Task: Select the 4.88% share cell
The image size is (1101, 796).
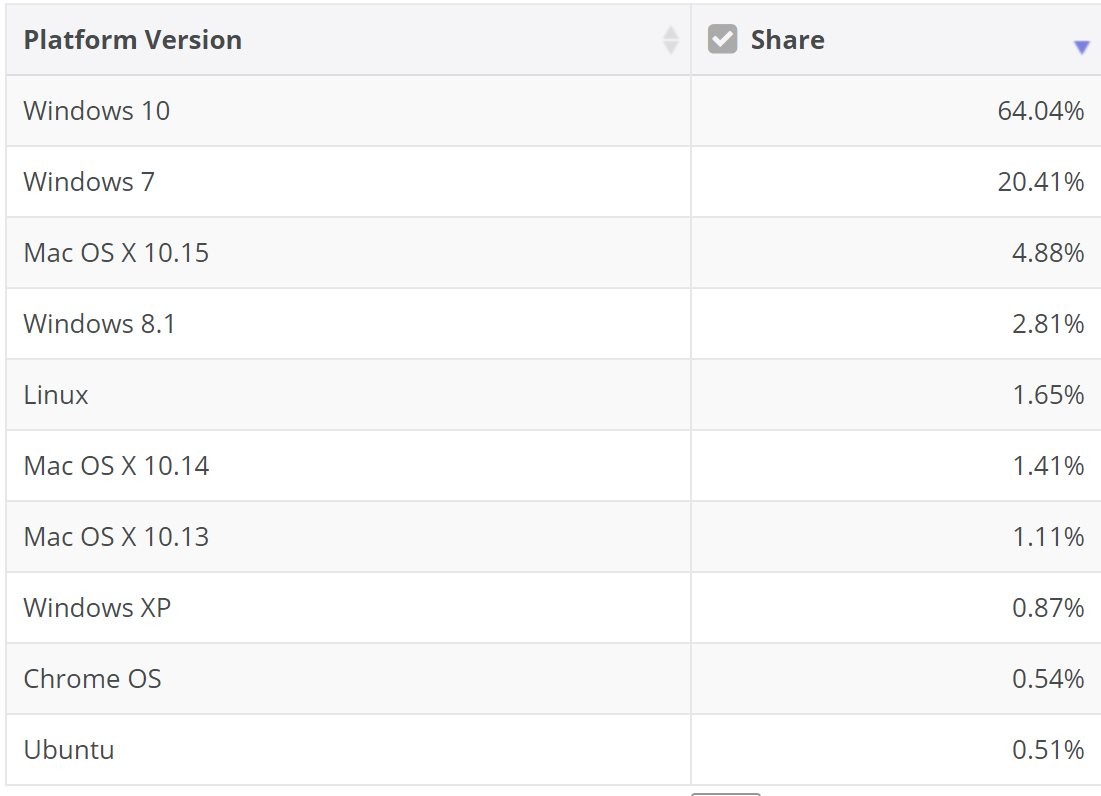Action: coord(896,253)
